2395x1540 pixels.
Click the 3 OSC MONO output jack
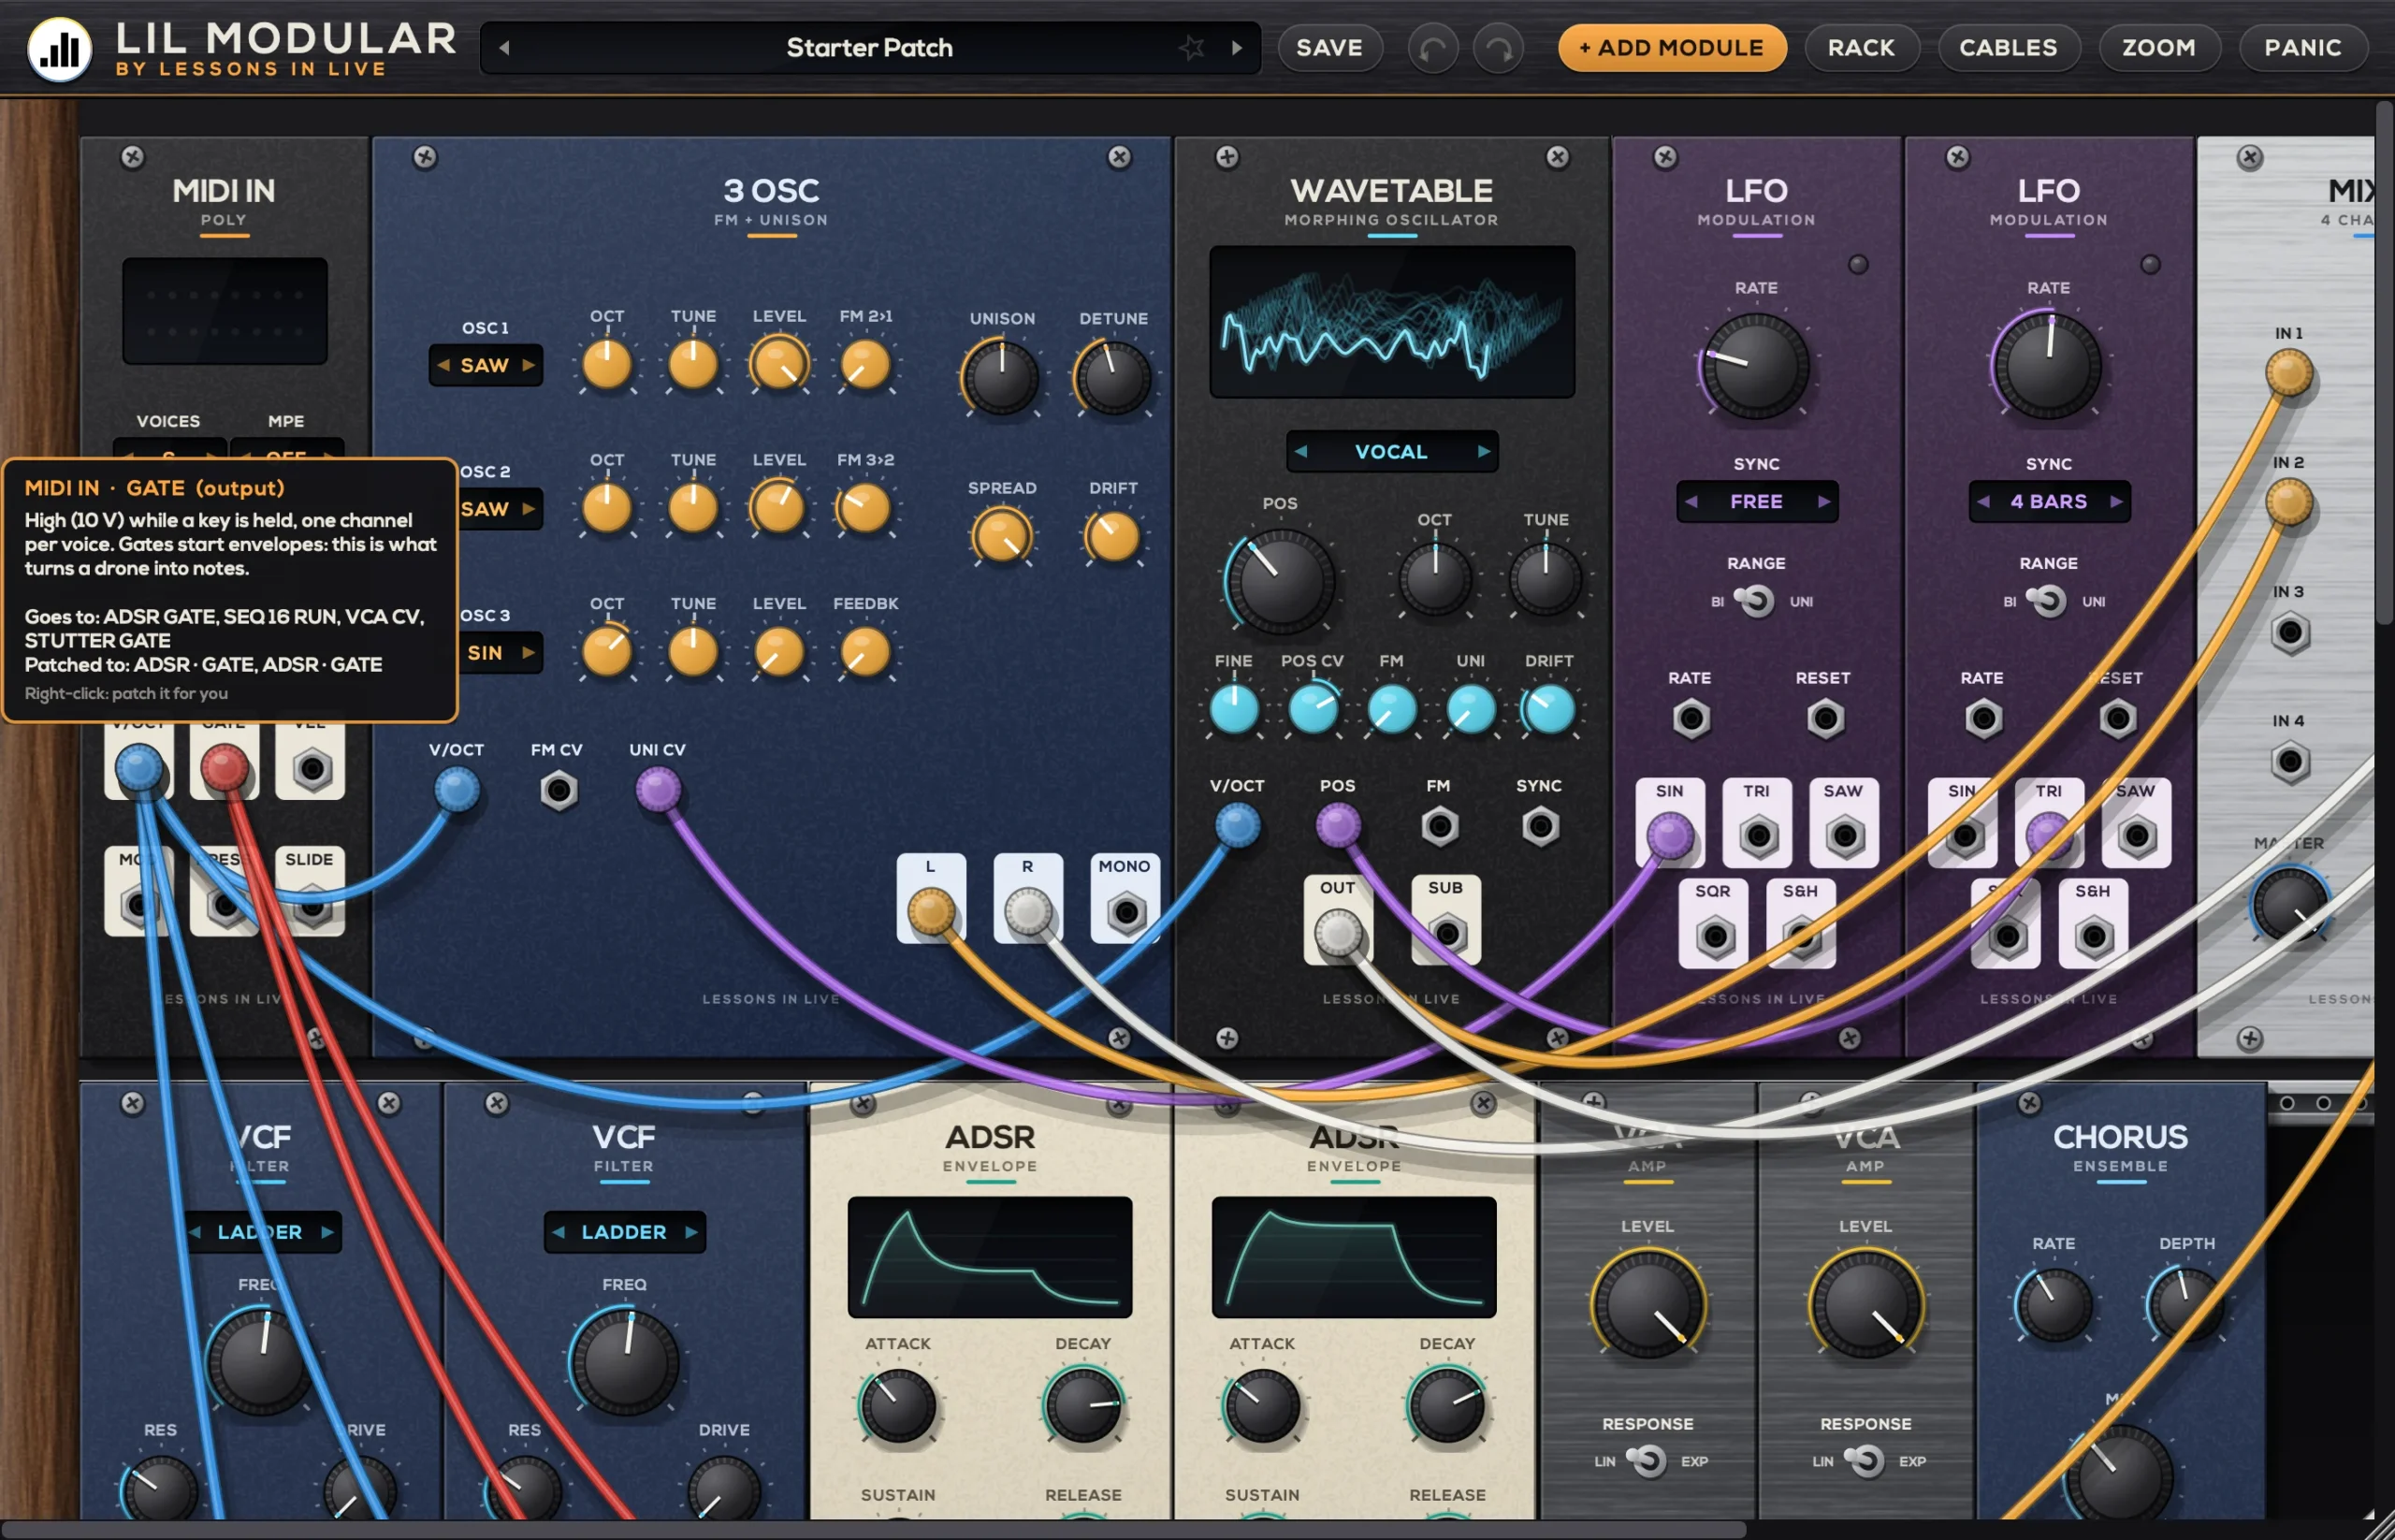coord(1126,912)
